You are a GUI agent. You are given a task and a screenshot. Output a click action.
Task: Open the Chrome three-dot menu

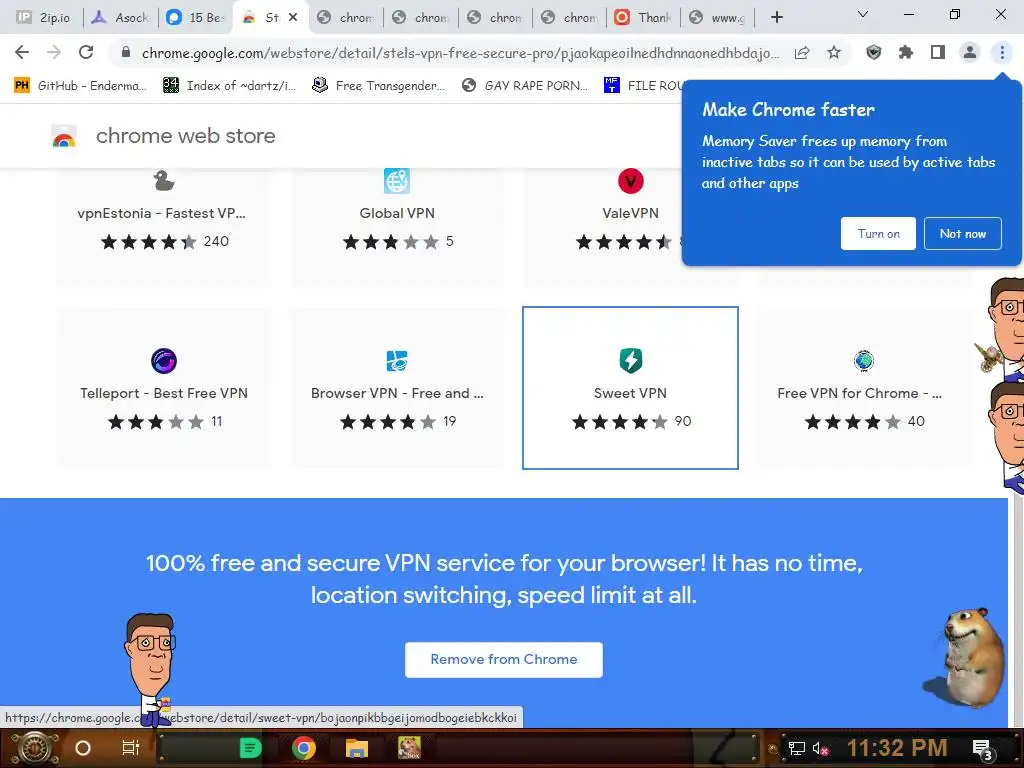click(1002, 52)
